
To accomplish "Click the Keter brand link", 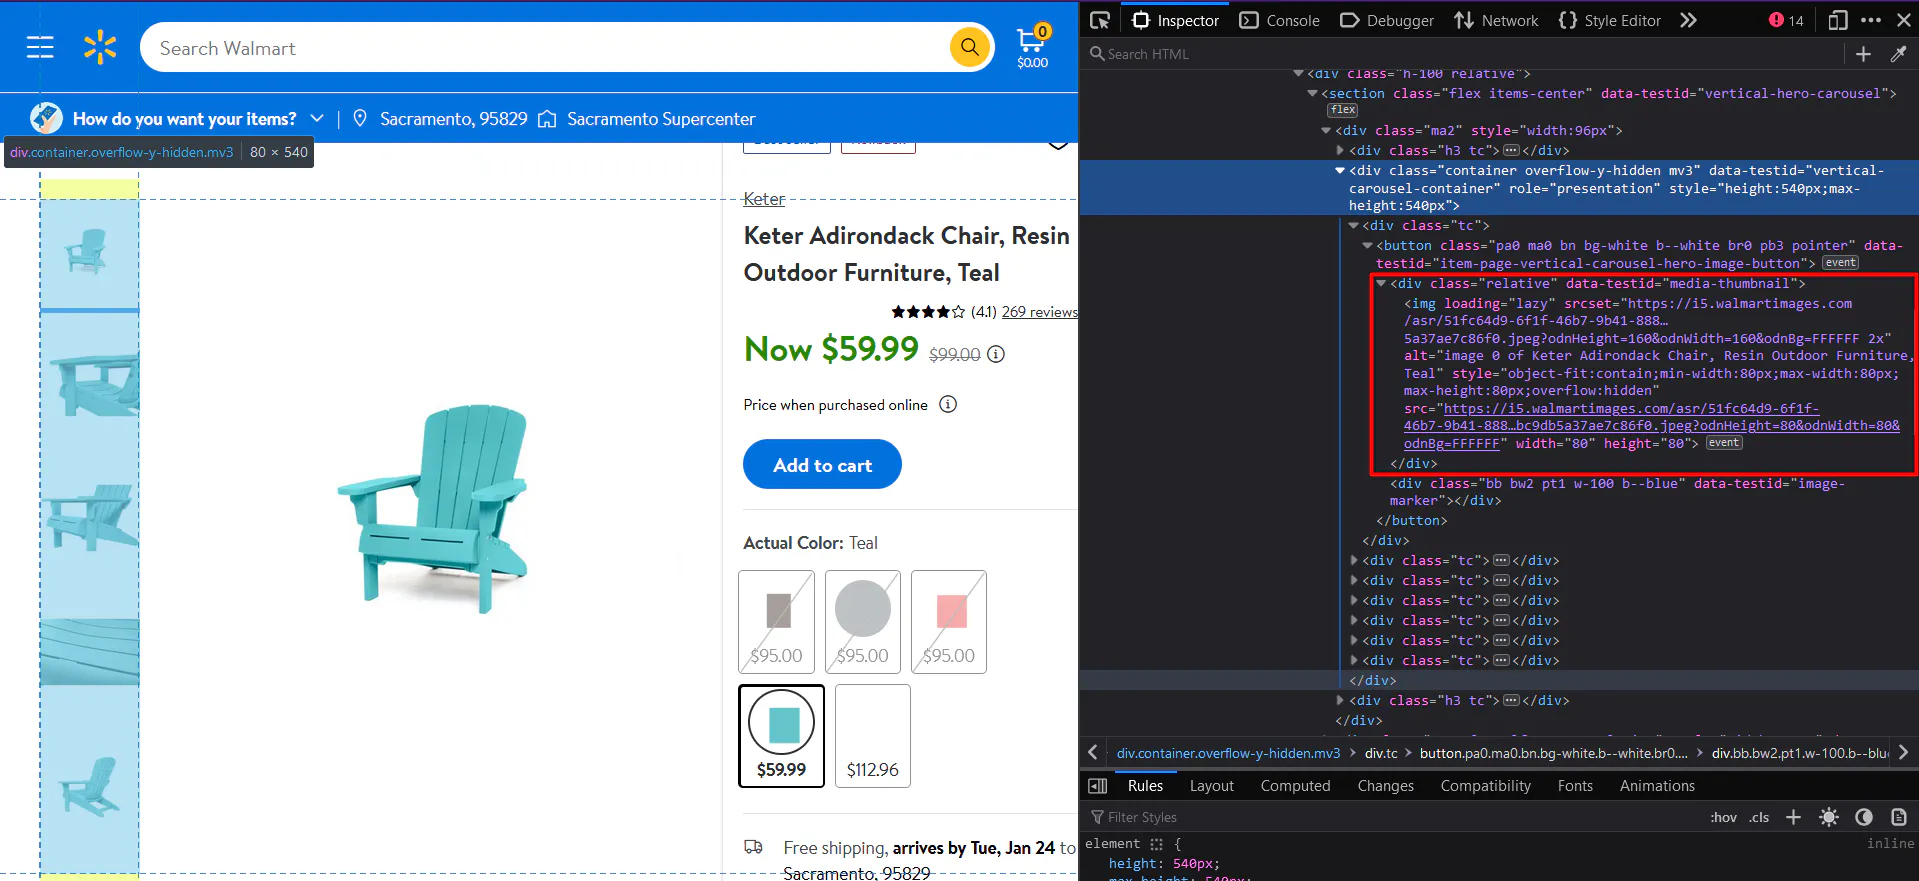I will (764, 199).
